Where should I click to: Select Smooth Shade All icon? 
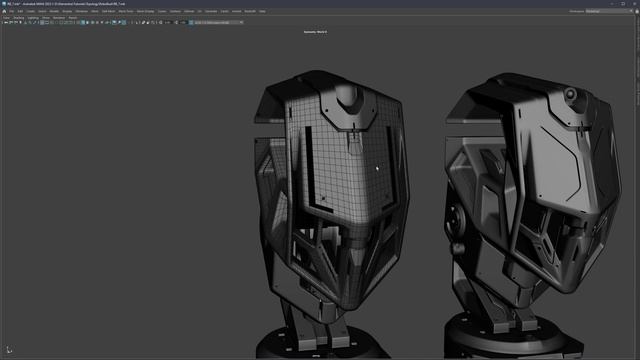[83, 22]
